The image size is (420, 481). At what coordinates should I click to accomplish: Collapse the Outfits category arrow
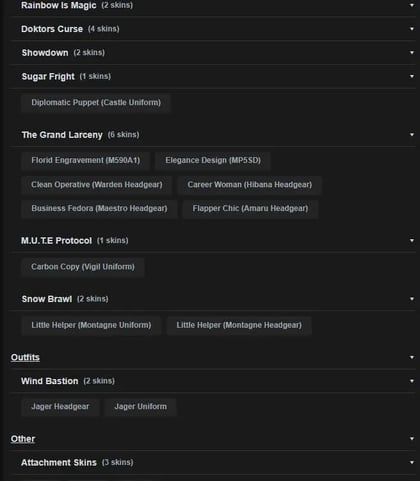click(412, 357)
